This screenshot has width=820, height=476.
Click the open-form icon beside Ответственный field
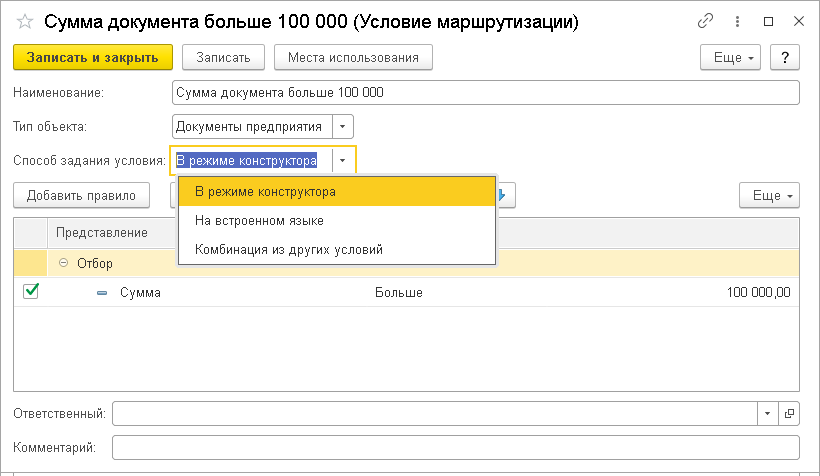789,413
